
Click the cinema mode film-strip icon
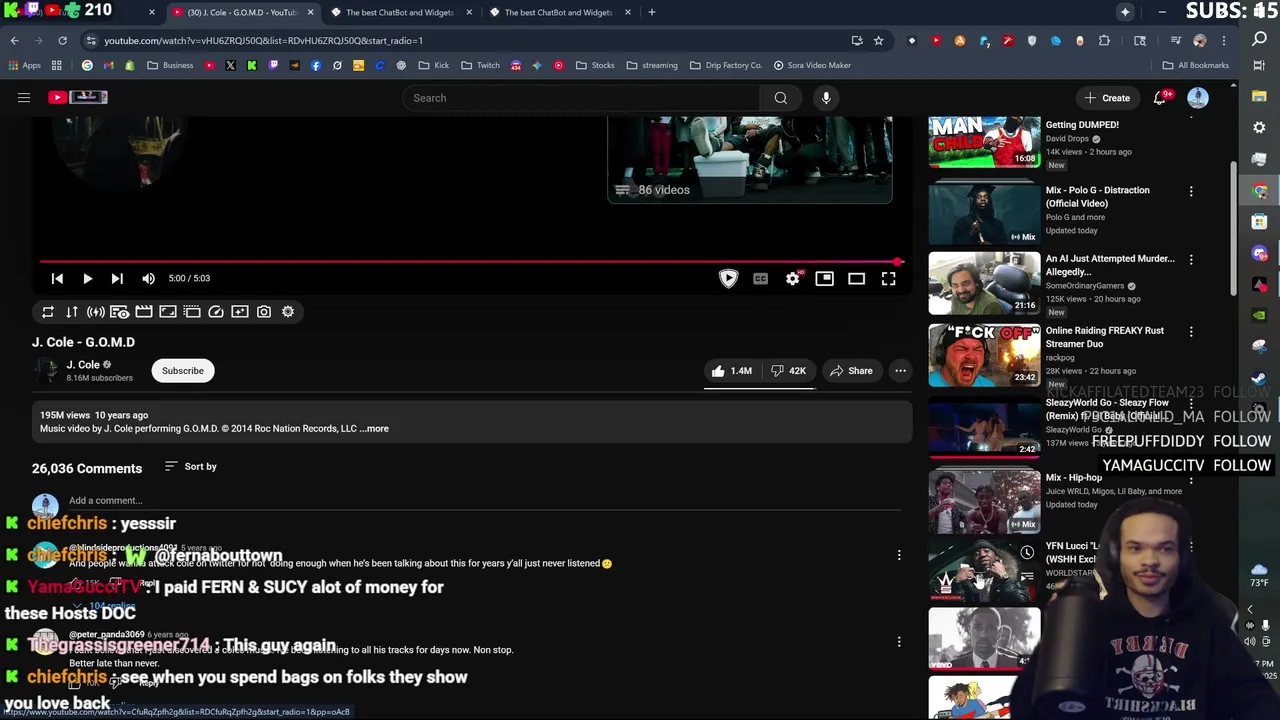click(144, 312)
